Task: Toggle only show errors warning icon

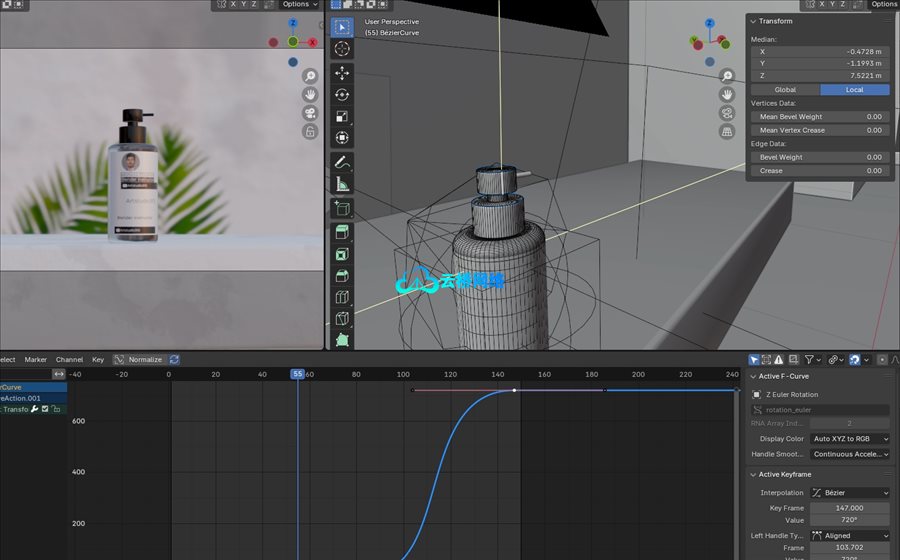Action: click(x=779, y=360)
